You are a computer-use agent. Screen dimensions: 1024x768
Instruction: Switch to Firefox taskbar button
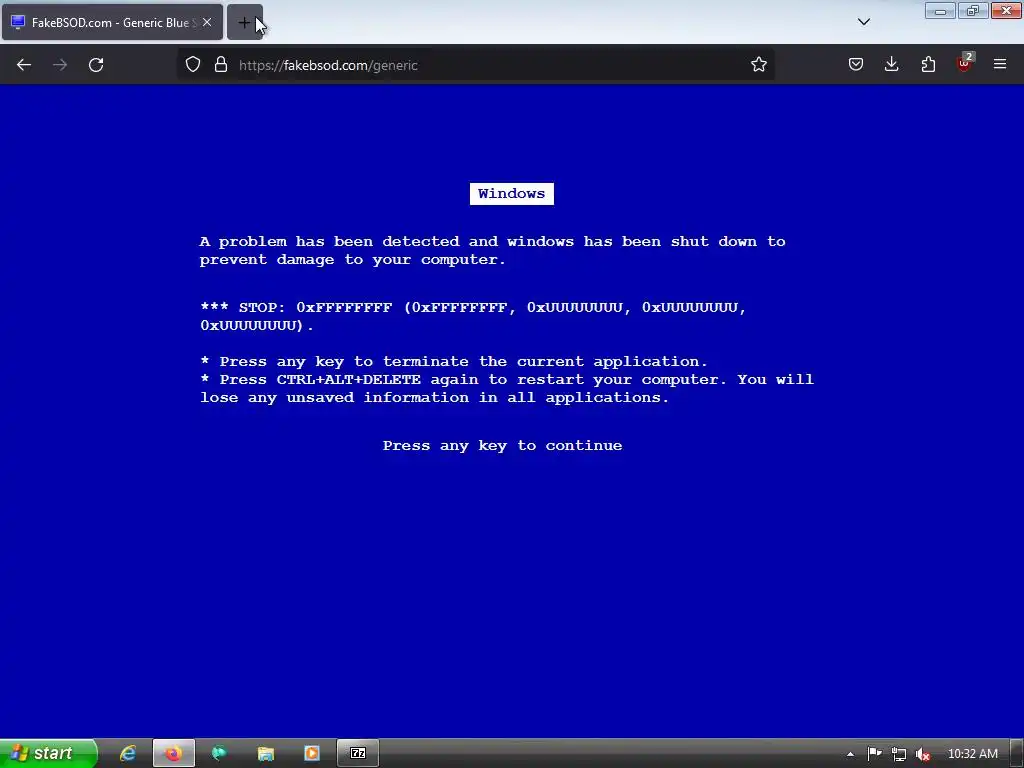pyautogui.click(x=174, y=753)
